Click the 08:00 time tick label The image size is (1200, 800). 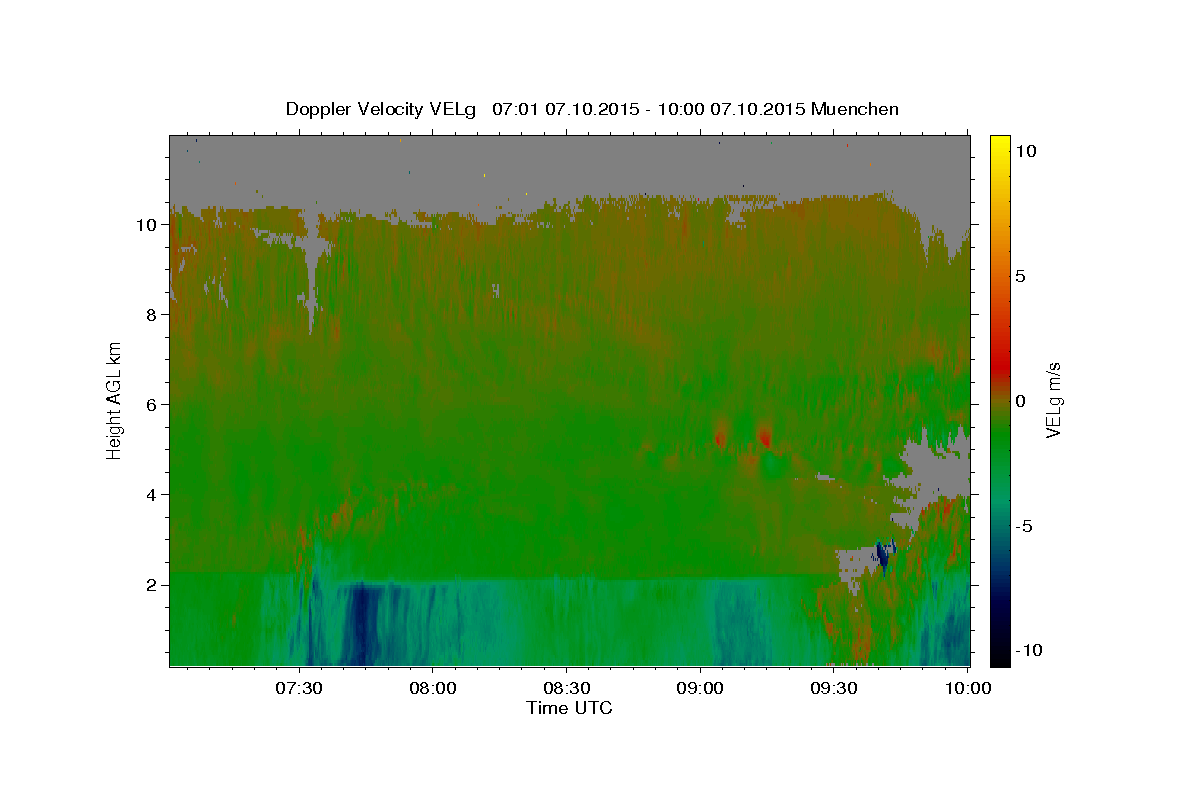[x=433, y=688]
